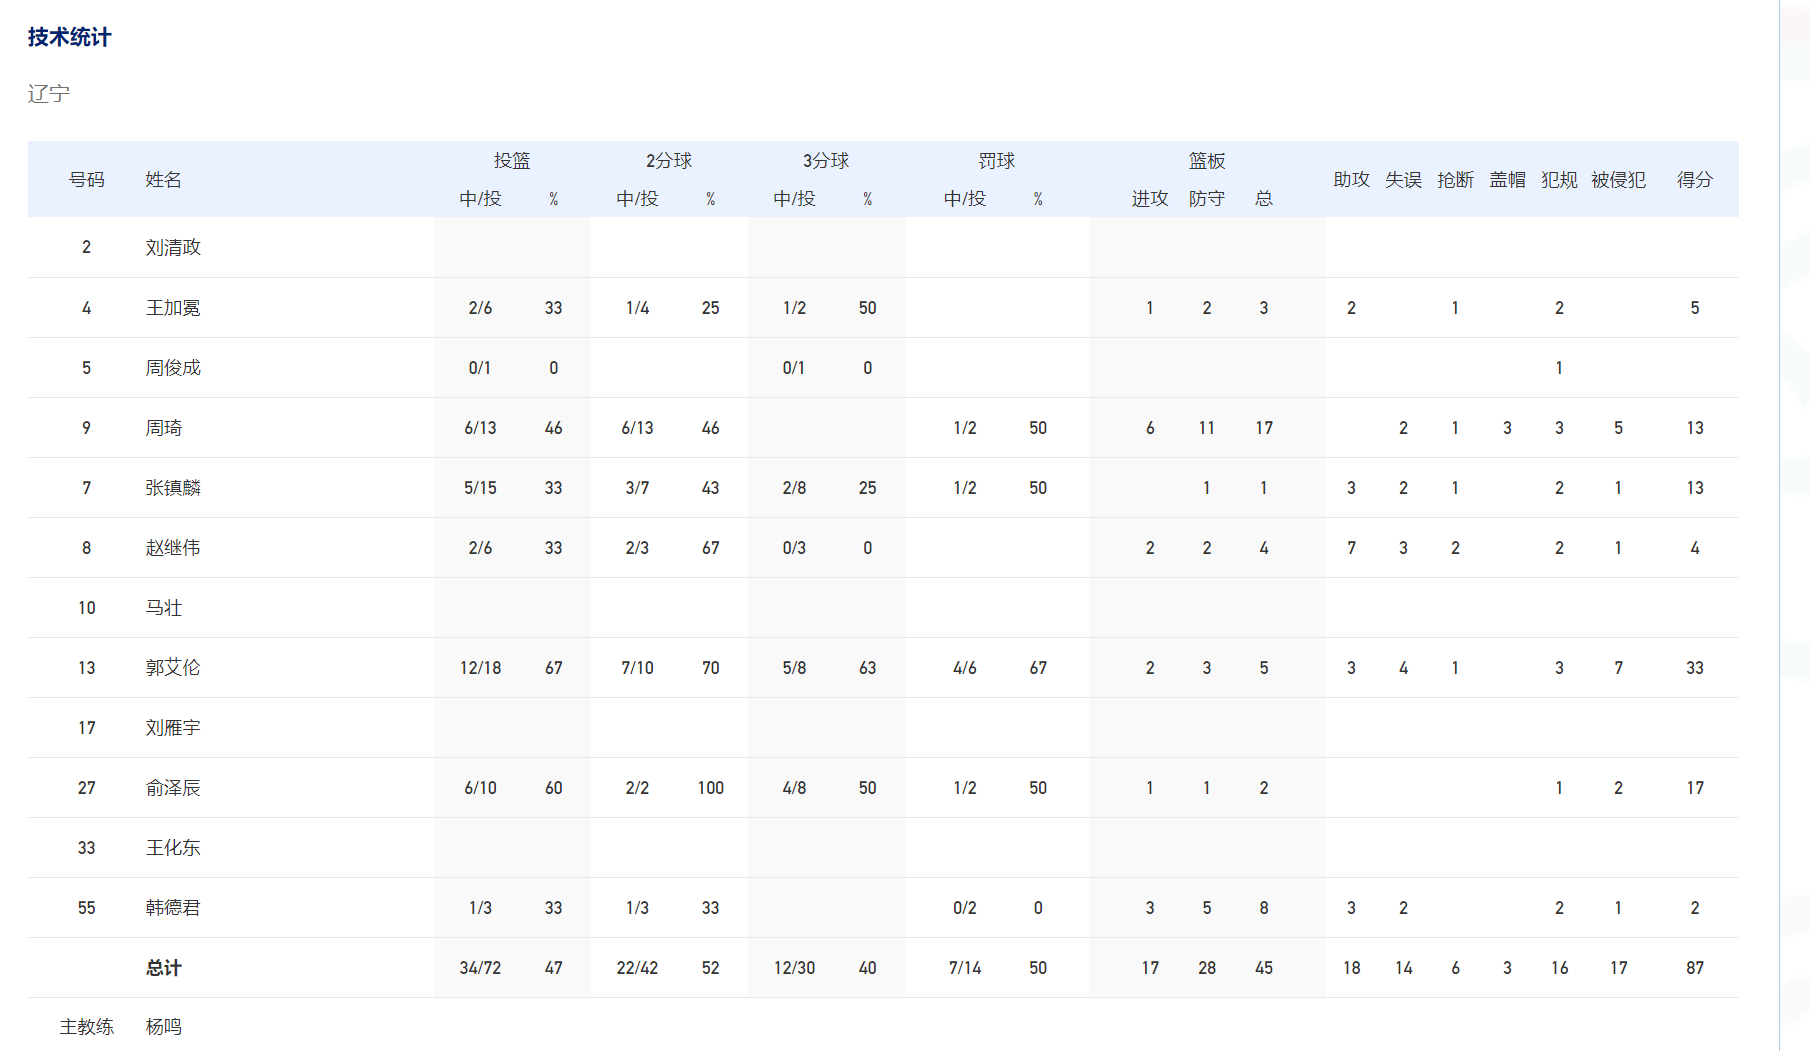The width and height of the screenshot is (1810, 1051).
Task: Select player name 王加冕
Action: coord(173,308)
